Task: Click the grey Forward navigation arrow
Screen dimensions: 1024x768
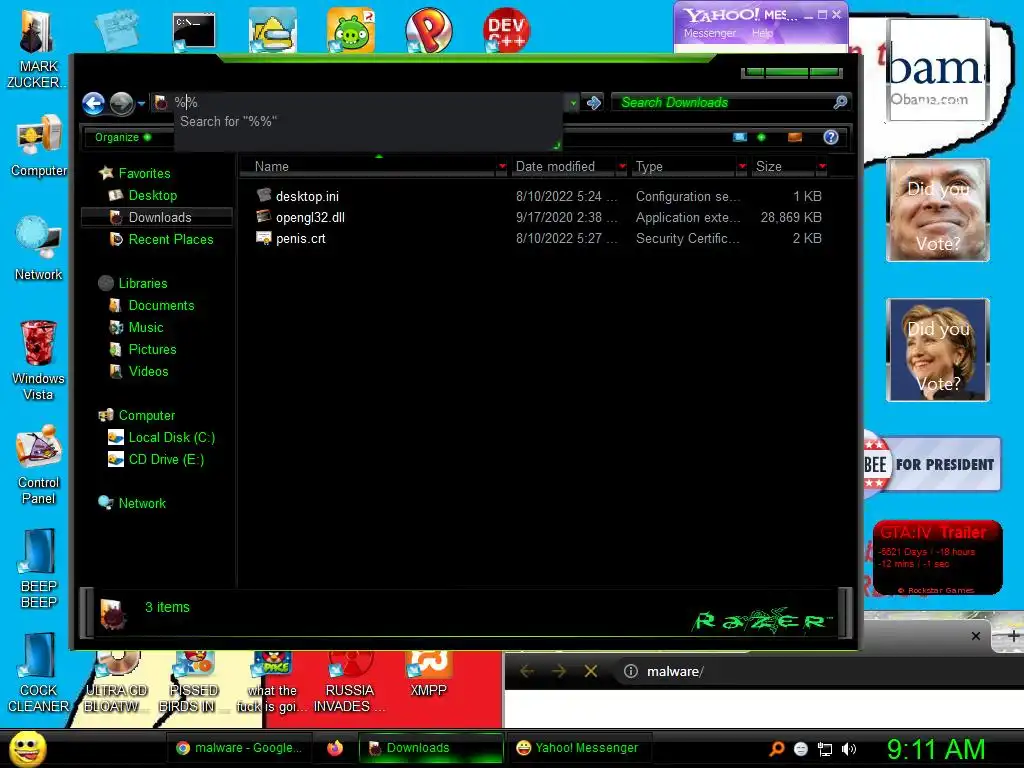Action: (121, 103)
